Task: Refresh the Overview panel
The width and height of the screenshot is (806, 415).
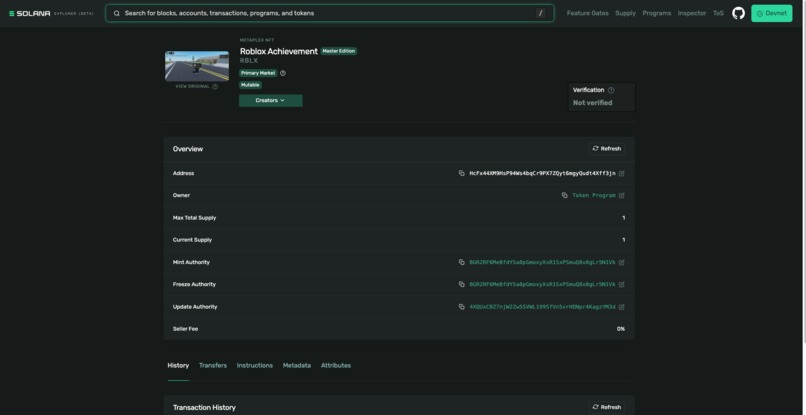Action: tap(607, 149)
